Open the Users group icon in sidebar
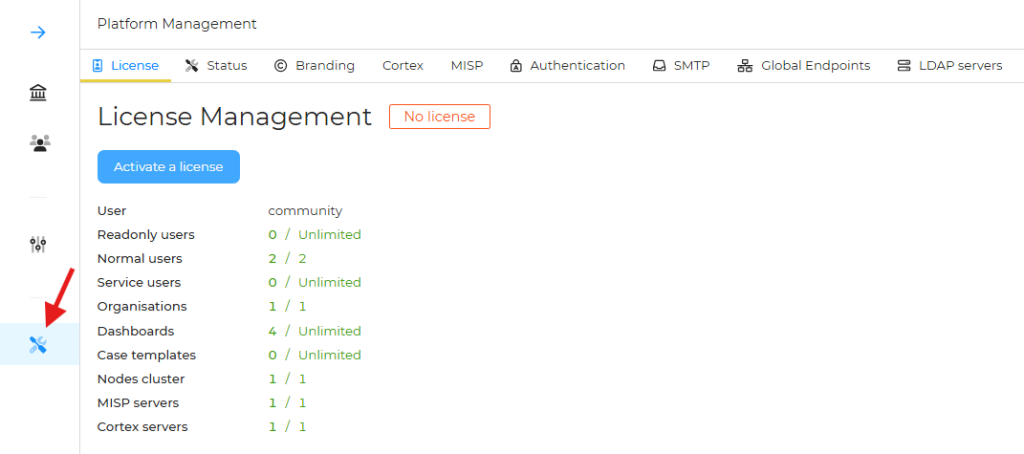 [39, 143]
